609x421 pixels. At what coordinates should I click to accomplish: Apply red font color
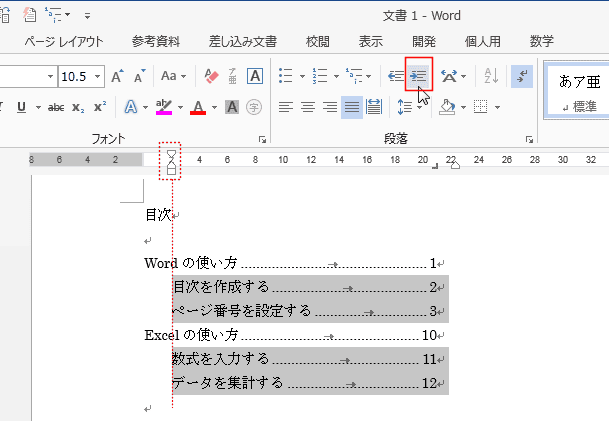tap(198, 107)
